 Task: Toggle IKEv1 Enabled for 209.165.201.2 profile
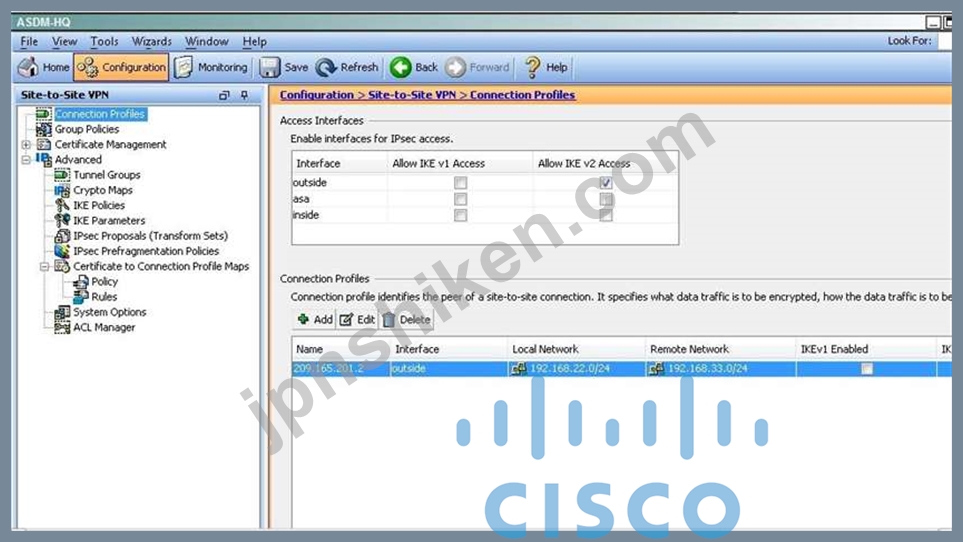[867, 369]
